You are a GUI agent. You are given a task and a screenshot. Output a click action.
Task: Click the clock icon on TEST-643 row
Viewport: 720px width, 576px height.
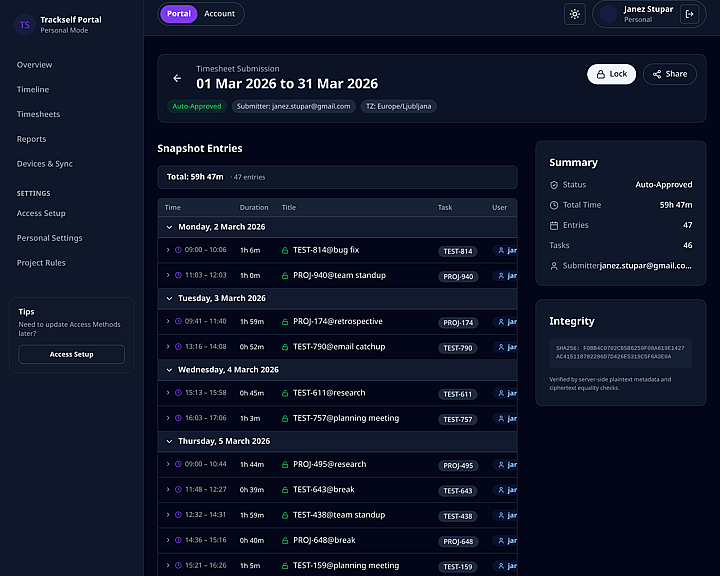click(x=178, y=490)
